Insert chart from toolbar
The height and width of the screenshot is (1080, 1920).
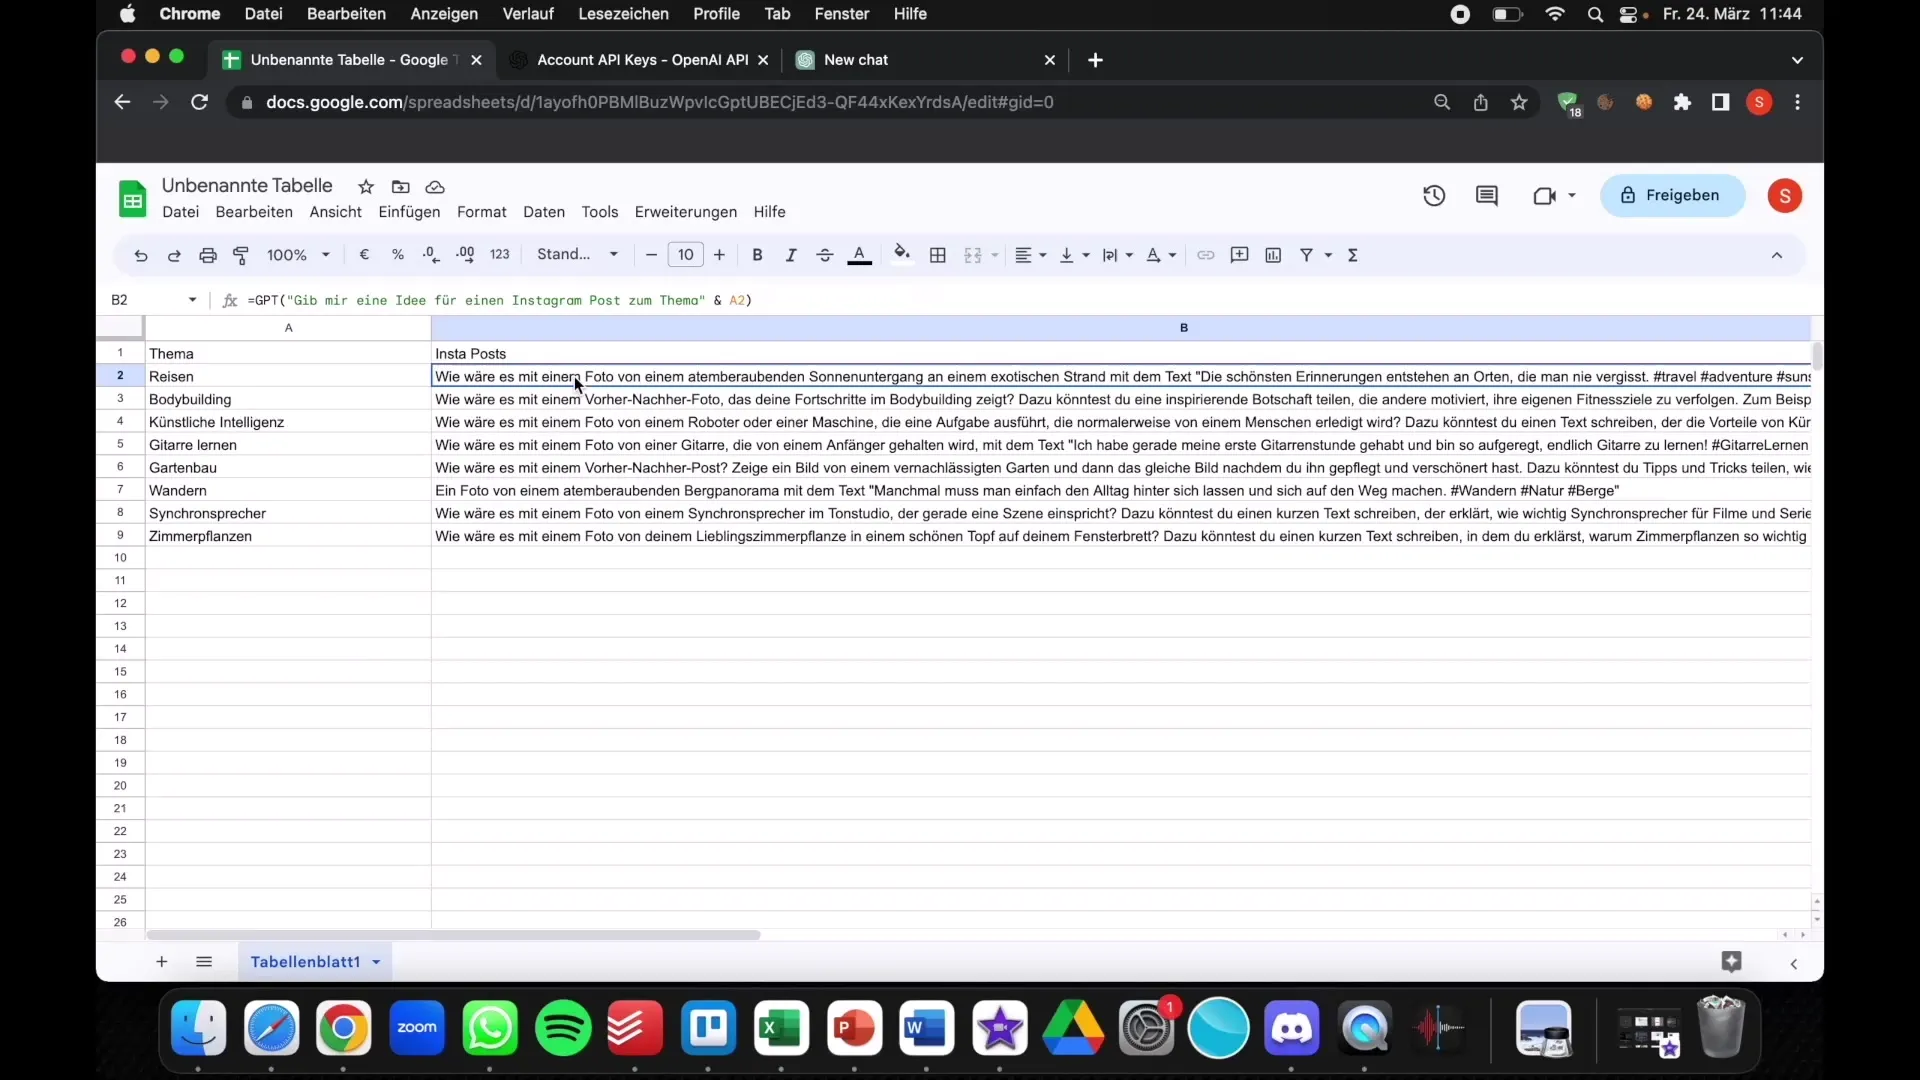pyautogui.click(x=1273, y=255)
